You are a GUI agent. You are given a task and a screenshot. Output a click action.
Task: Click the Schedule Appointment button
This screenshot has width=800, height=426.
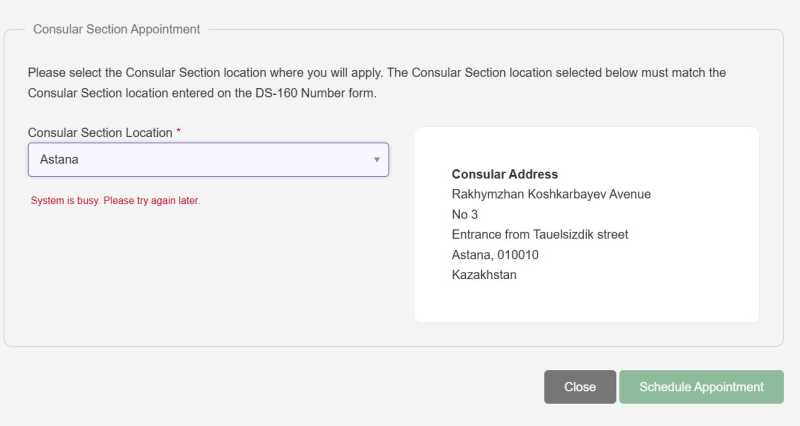tap(701, 387)
